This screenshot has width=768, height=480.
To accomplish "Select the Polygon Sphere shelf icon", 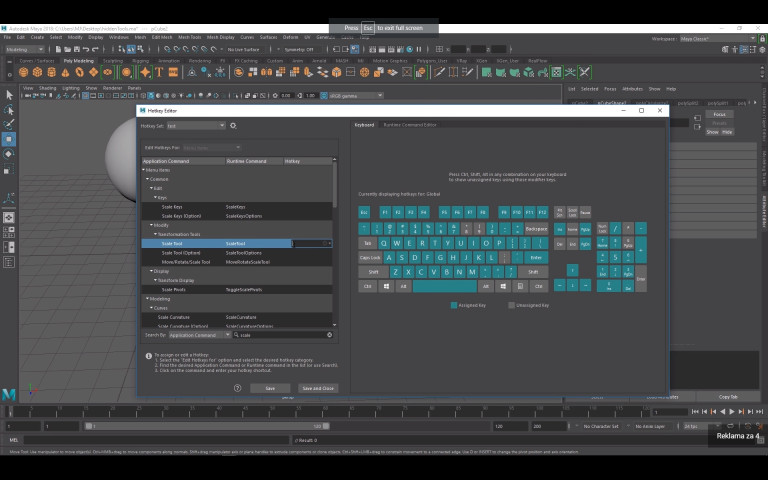I will [23, 72].
